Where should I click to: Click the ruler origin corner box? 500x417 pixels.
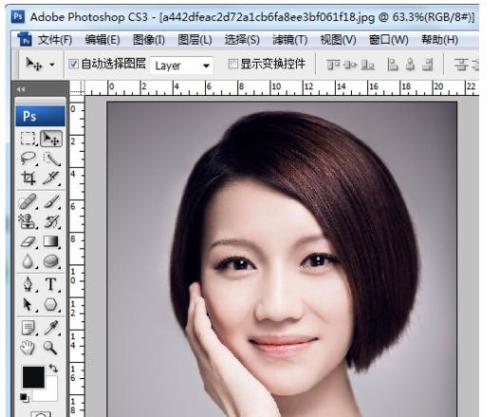[77, 88]
